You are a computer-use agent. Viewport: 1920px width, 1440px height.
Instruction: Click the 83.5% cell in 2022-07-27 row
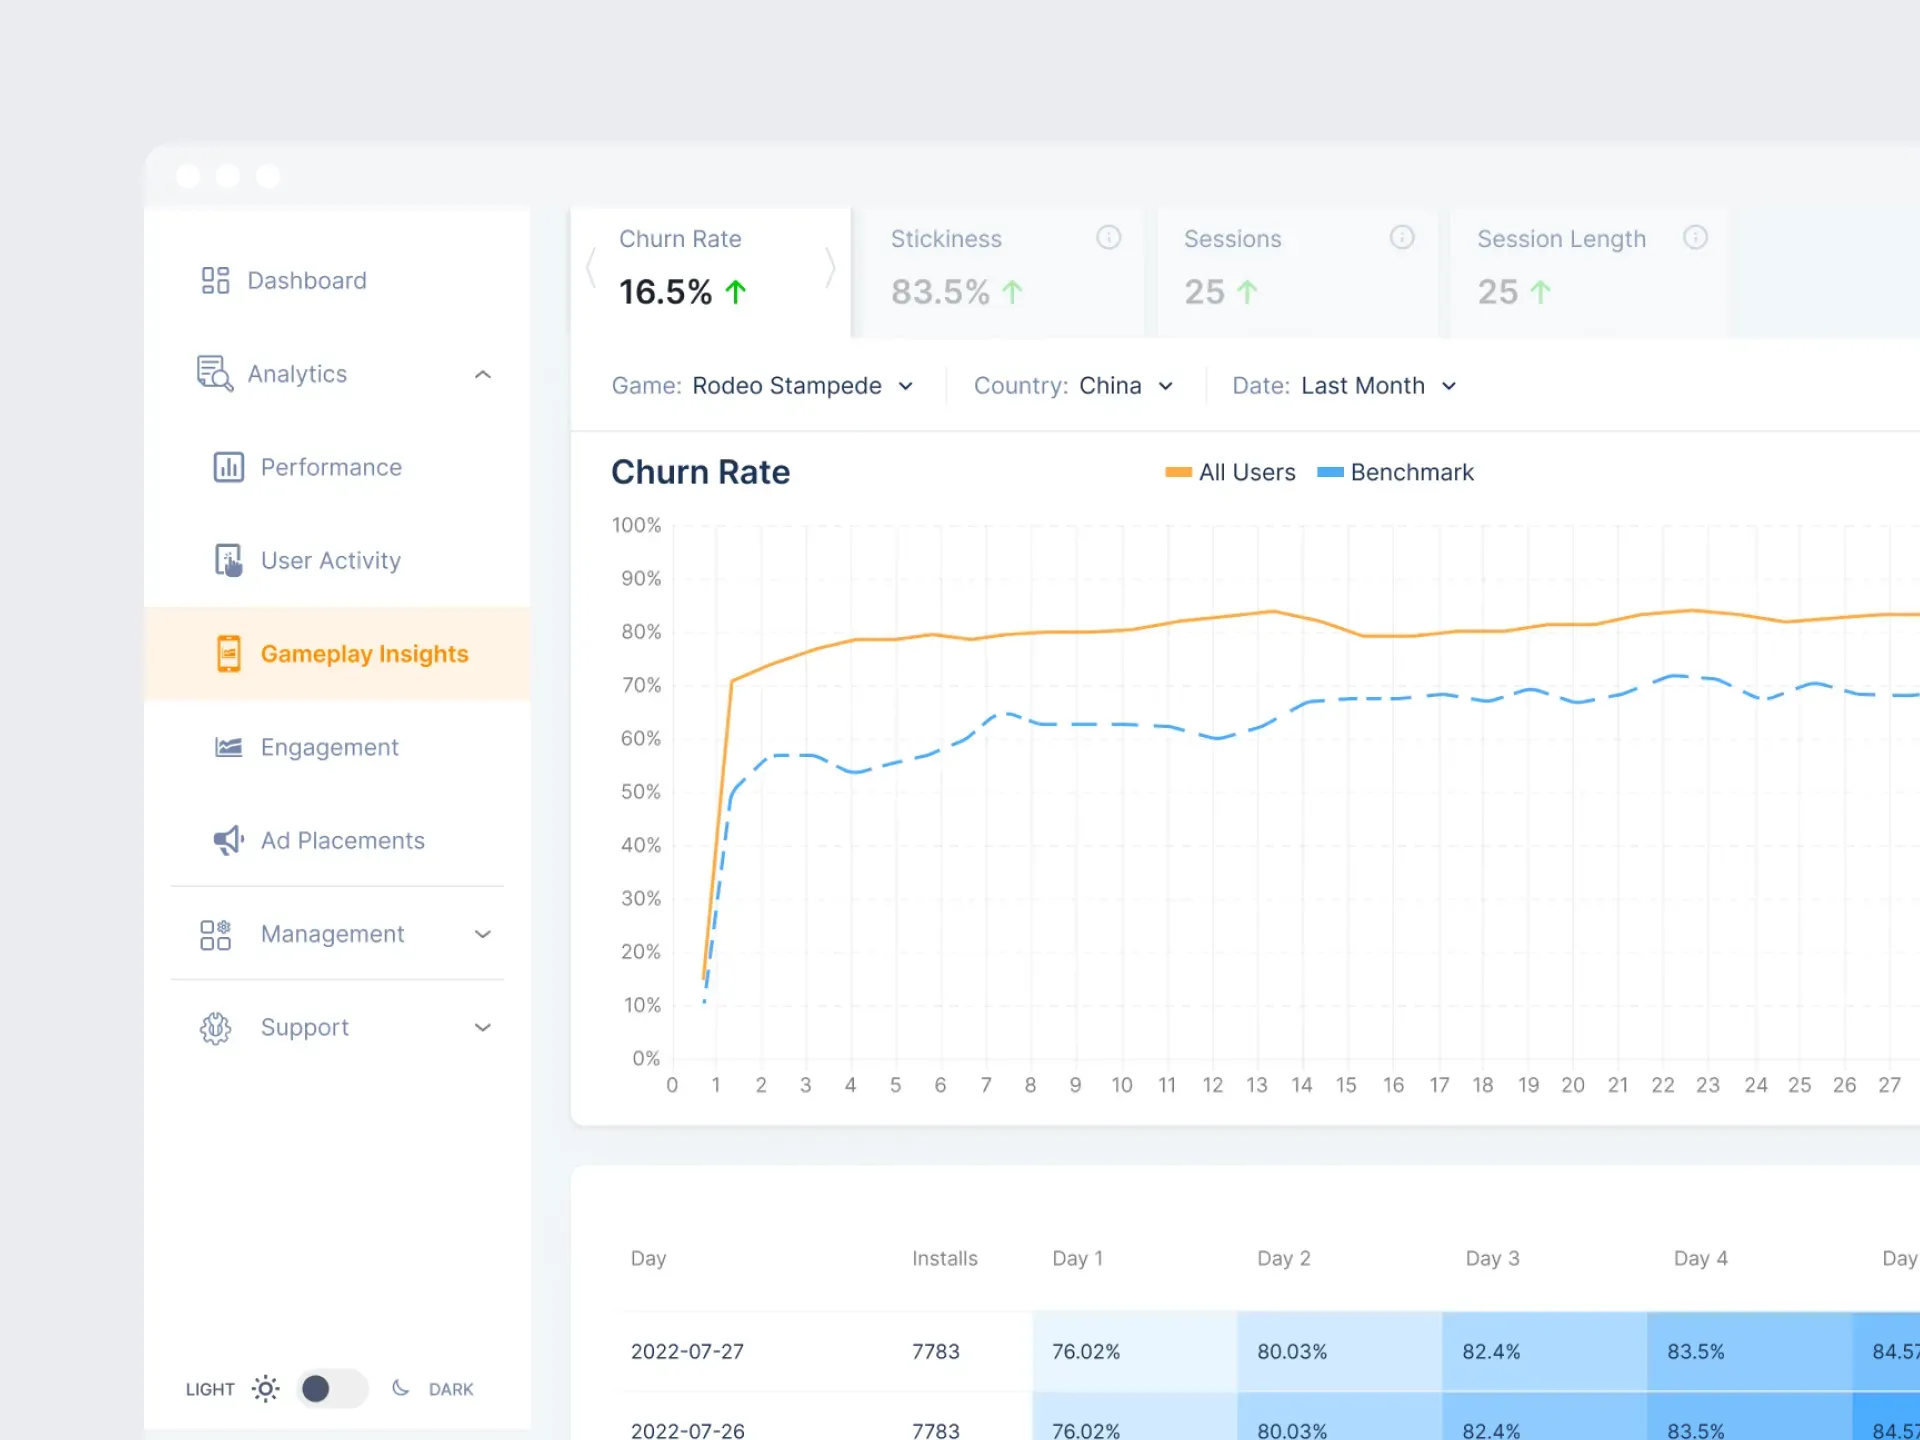1749,1351
